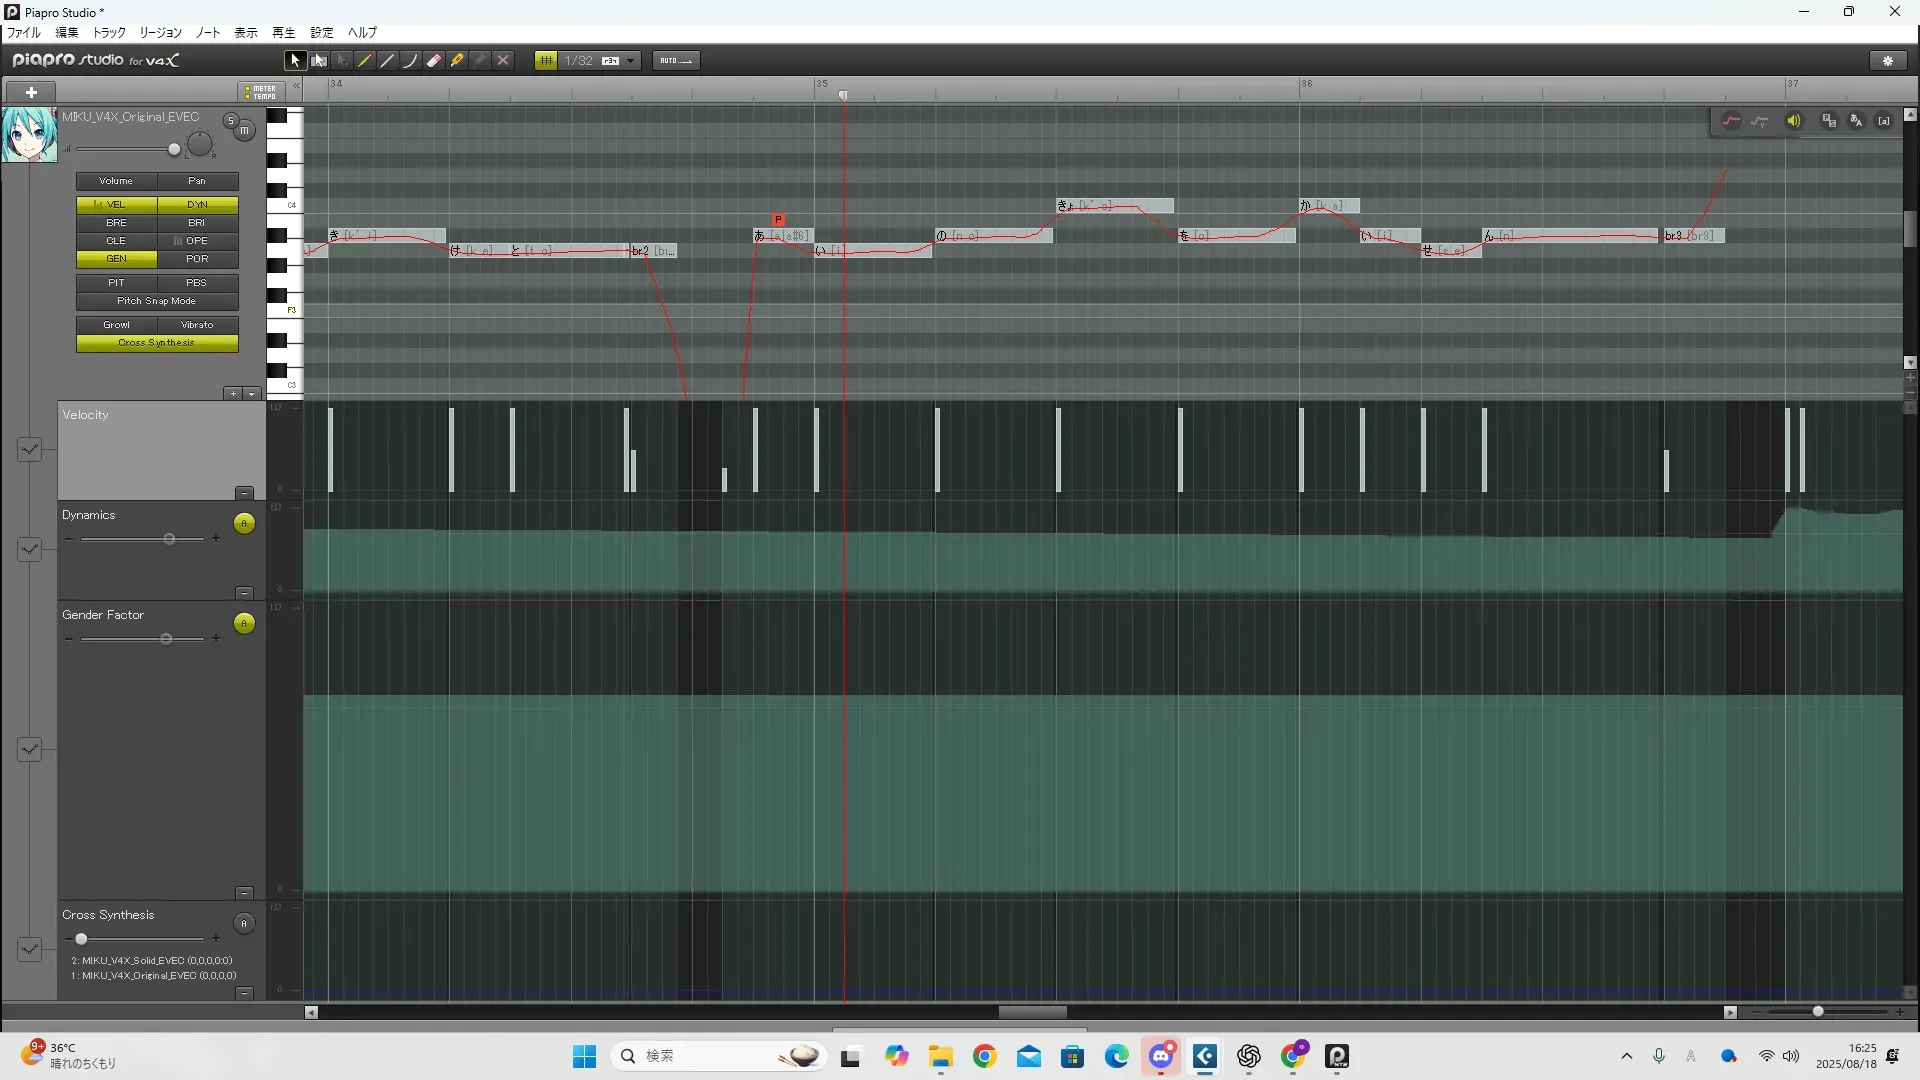Toggle the speaker preview sound icon
1920x1080 pixels.
pyautogui.click(x=1794, y=121)
